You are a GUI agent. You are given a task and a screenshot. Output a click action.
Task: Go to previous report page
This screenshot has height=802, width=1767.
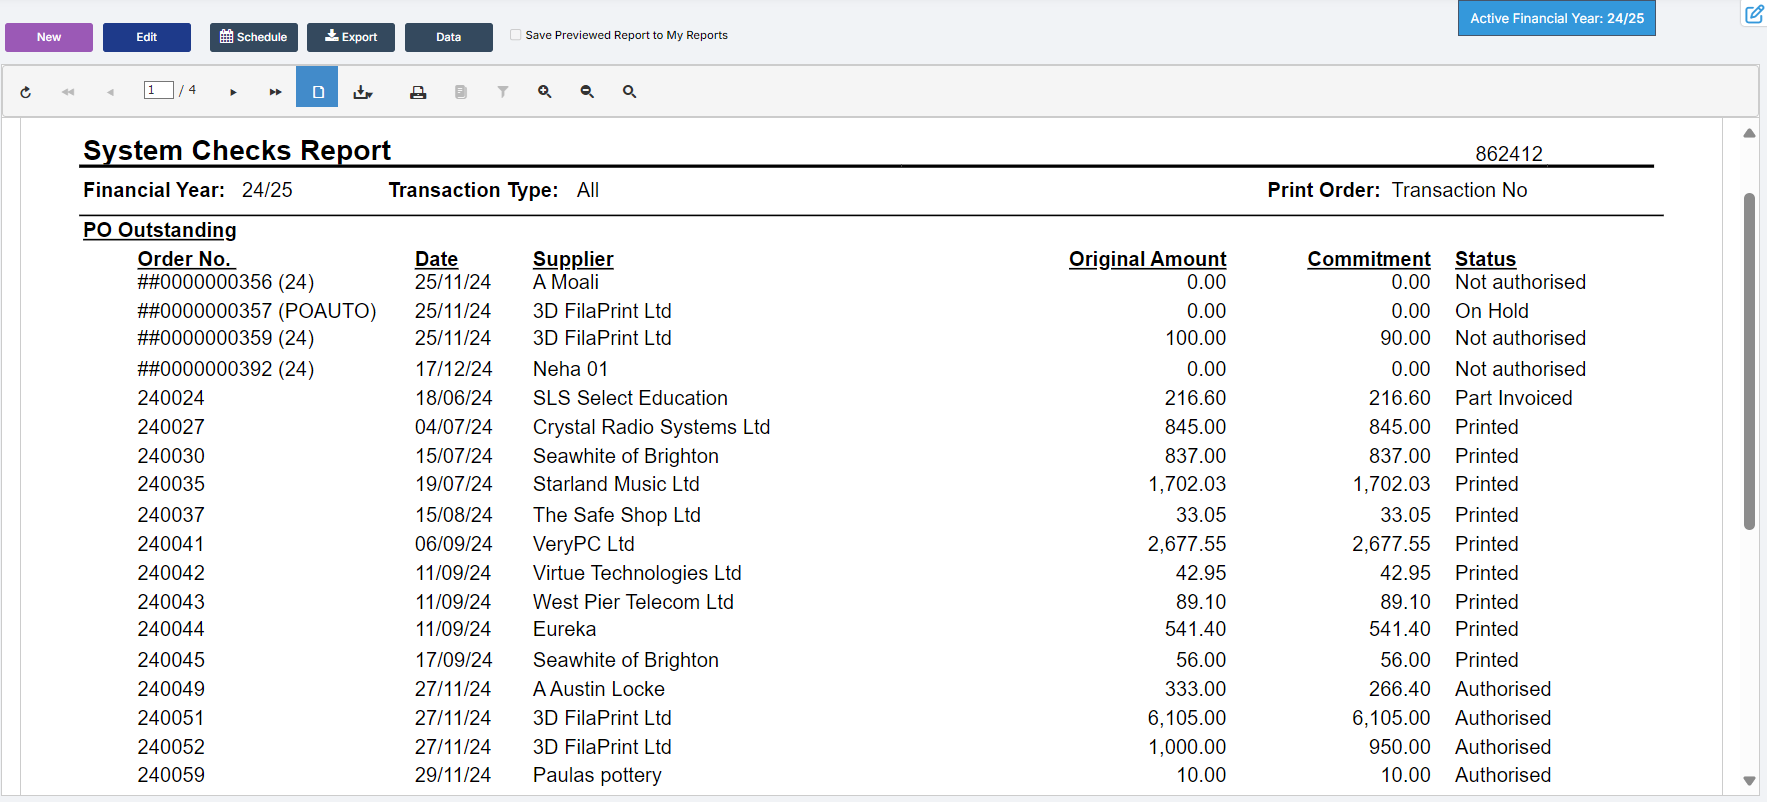click(110, 92)
